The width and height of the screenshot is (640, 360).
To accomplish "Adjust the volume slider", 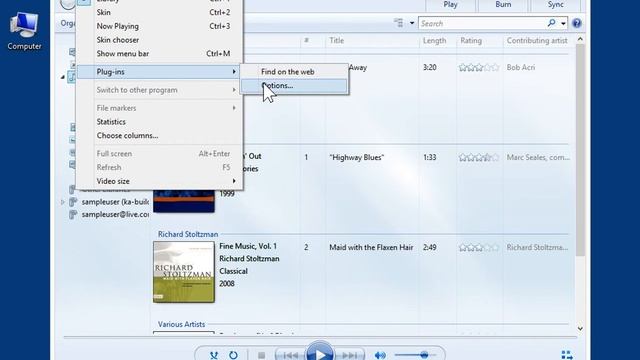I will [416, 355].
